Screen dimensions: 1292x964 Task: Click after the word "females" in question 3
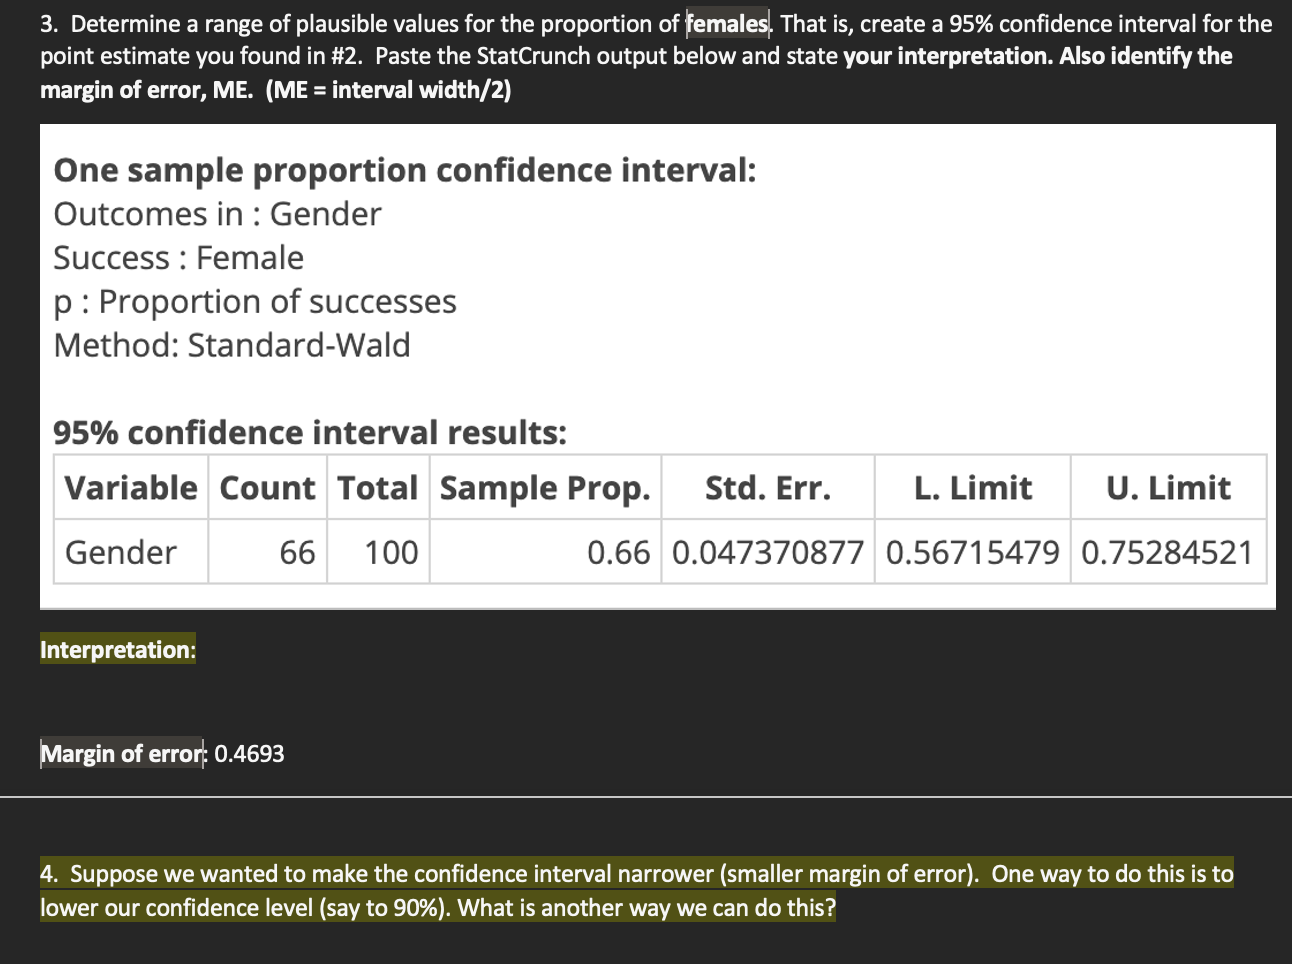click(x=770, y=23)
